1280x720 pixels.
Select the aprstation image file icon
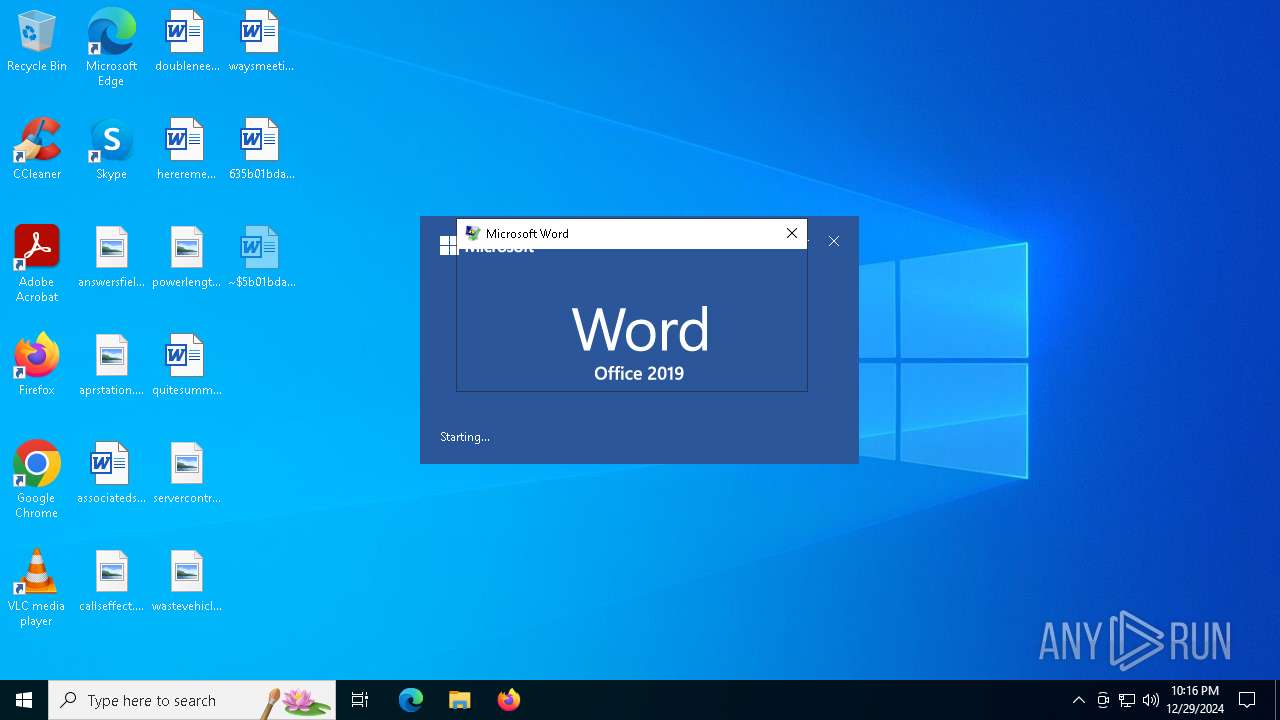(111, 365)
